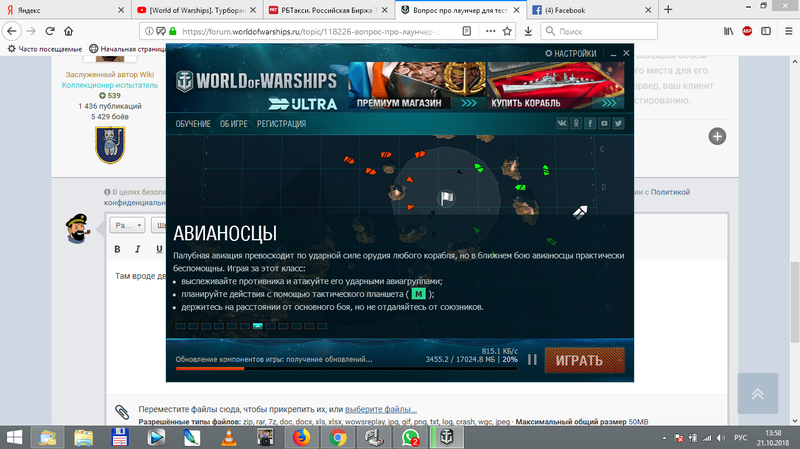Open the Facebook social link in launcher
This screenshot has width=800, height=449.
pos(590,123)
